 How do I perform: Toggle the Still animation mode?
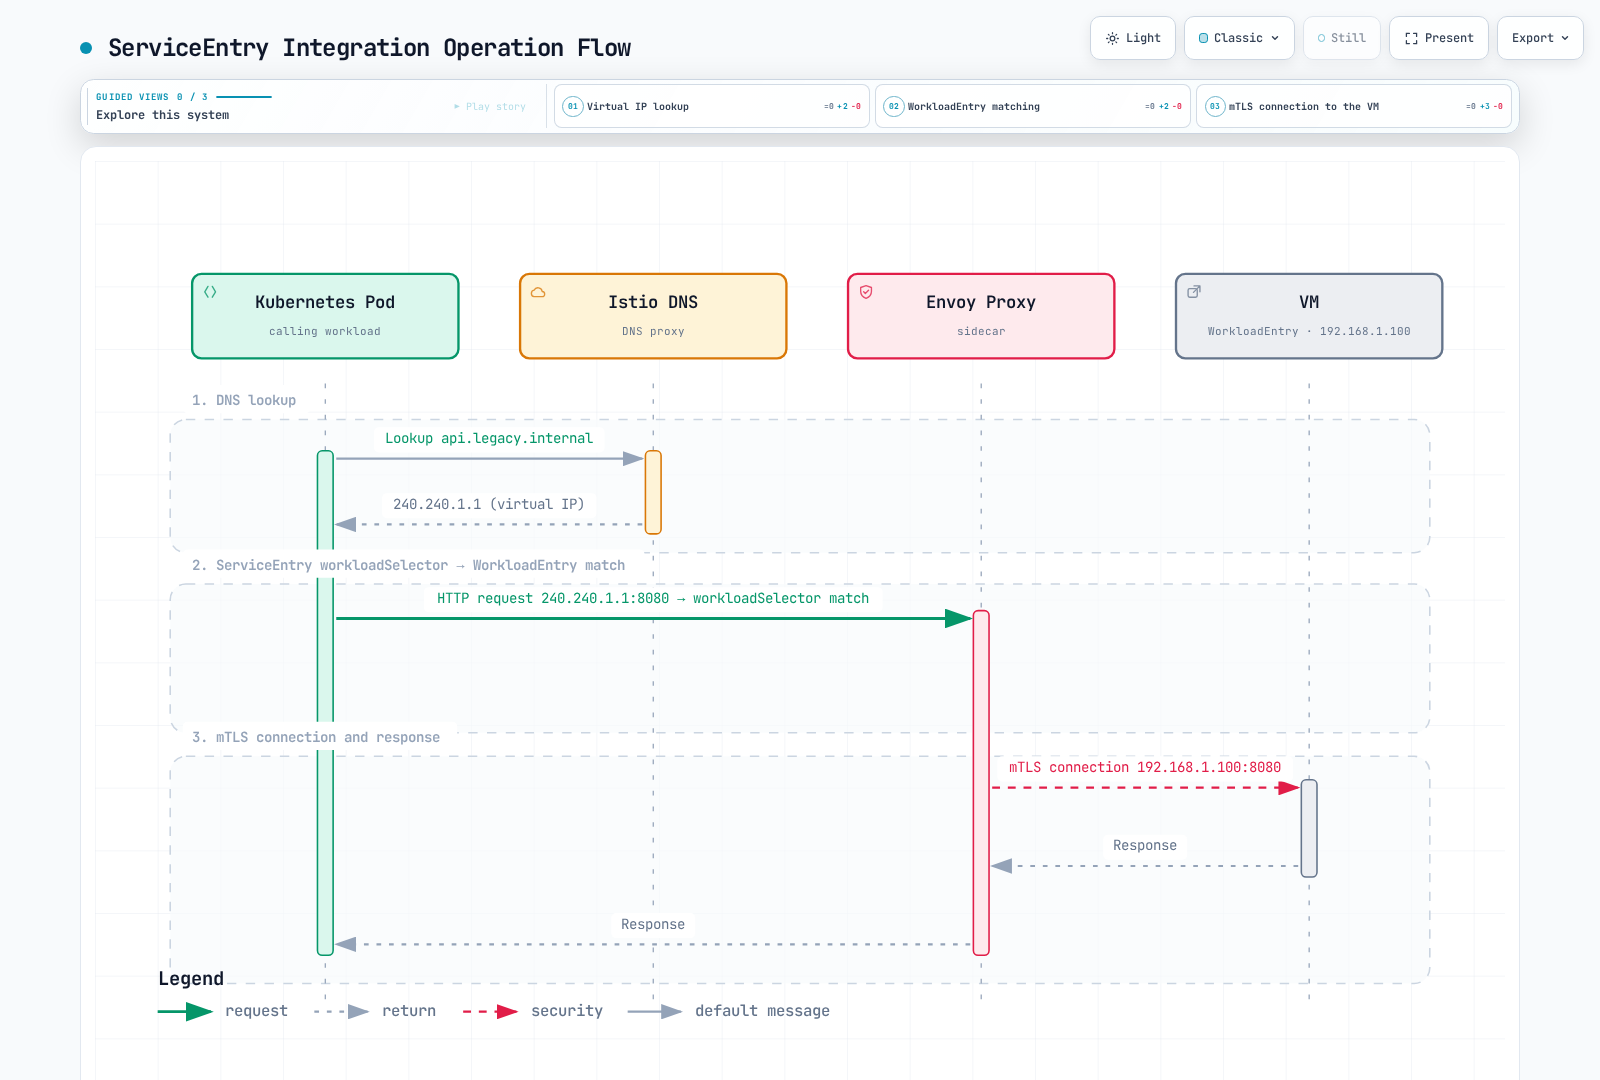click(1342, 38)
